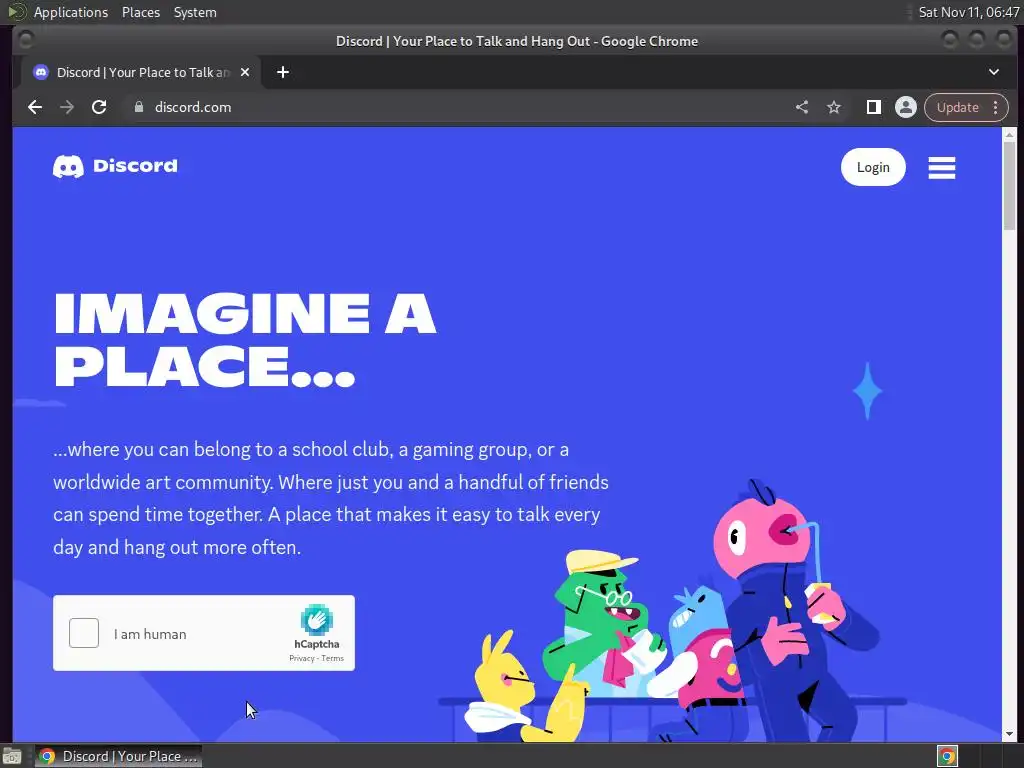Click the share page icon in the address bar
Screen dimensions: 1024x768
(x=802, y=107)
